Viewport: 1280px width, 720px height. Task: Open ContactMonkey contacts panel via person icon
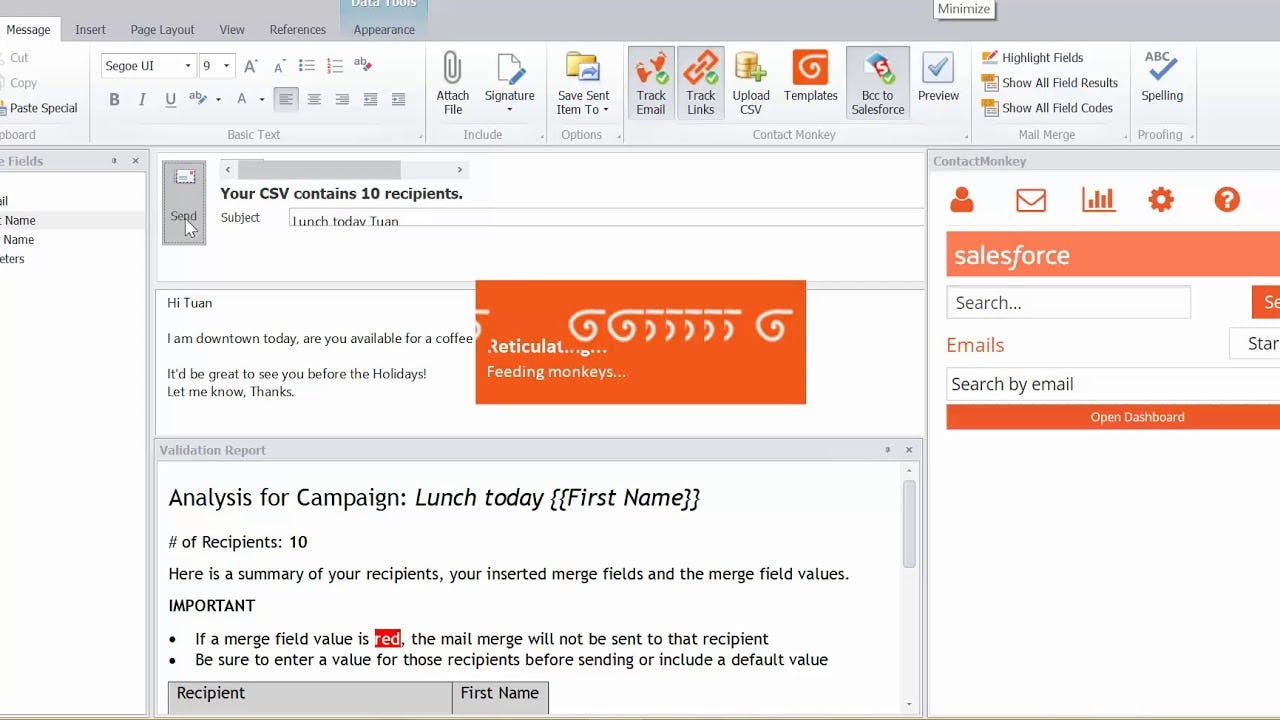point(961,199)
